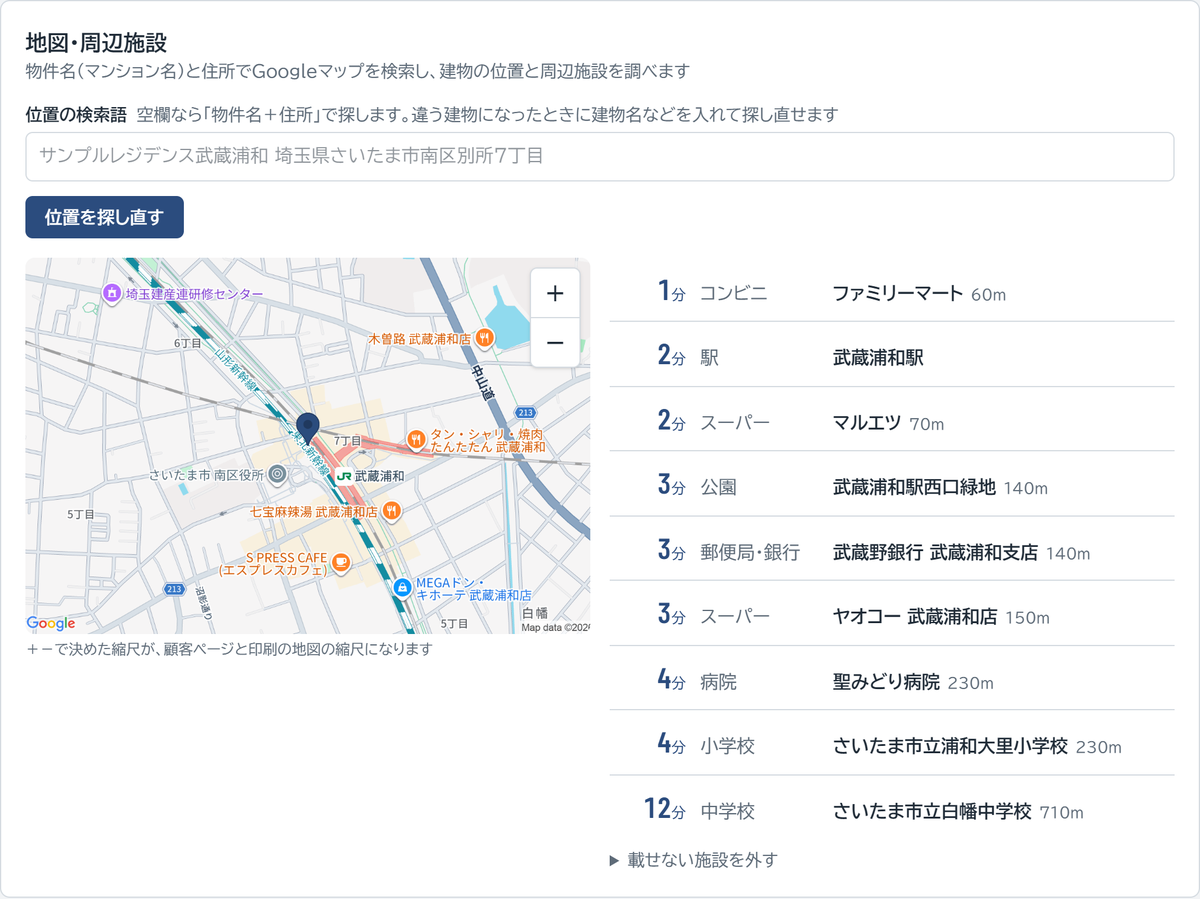
Task: Click the JR 武蔵浦和 station icon on map
Action: pyautogui.click(x=343, y=476)
